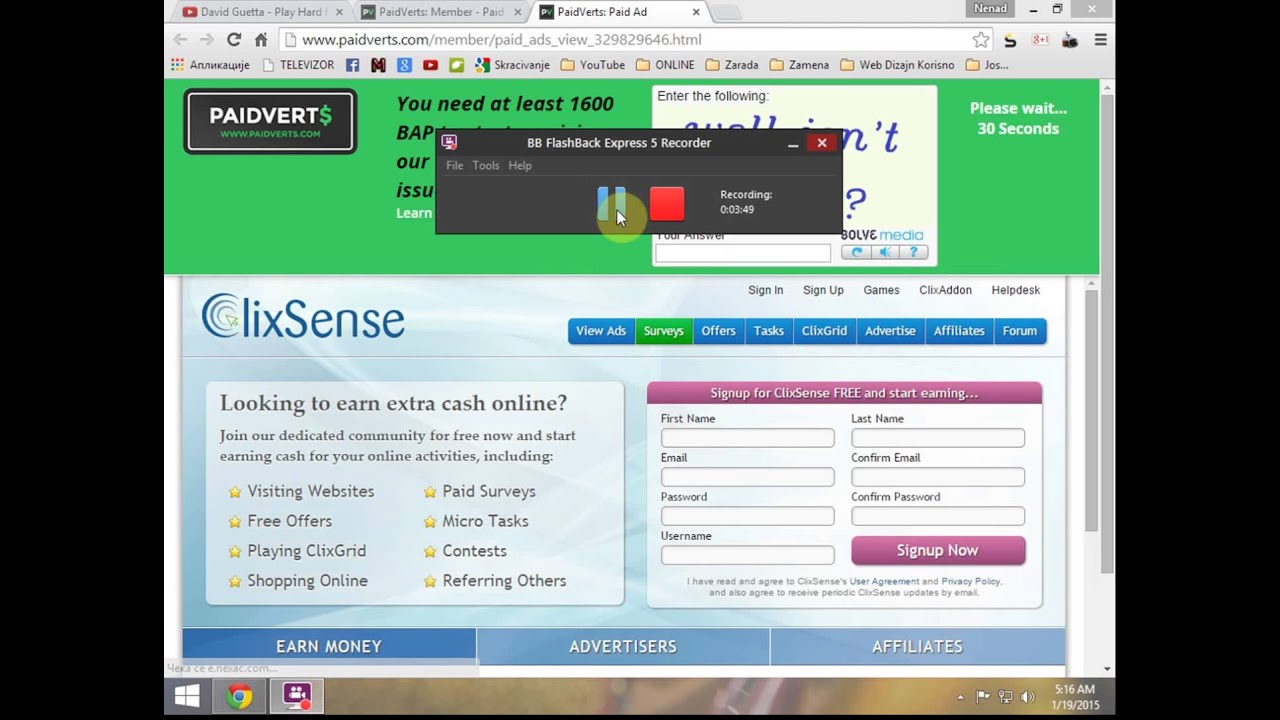Screen dimensions: 1280x720
Task: Click the PaidVerts logo
Action: click(270, 121)
